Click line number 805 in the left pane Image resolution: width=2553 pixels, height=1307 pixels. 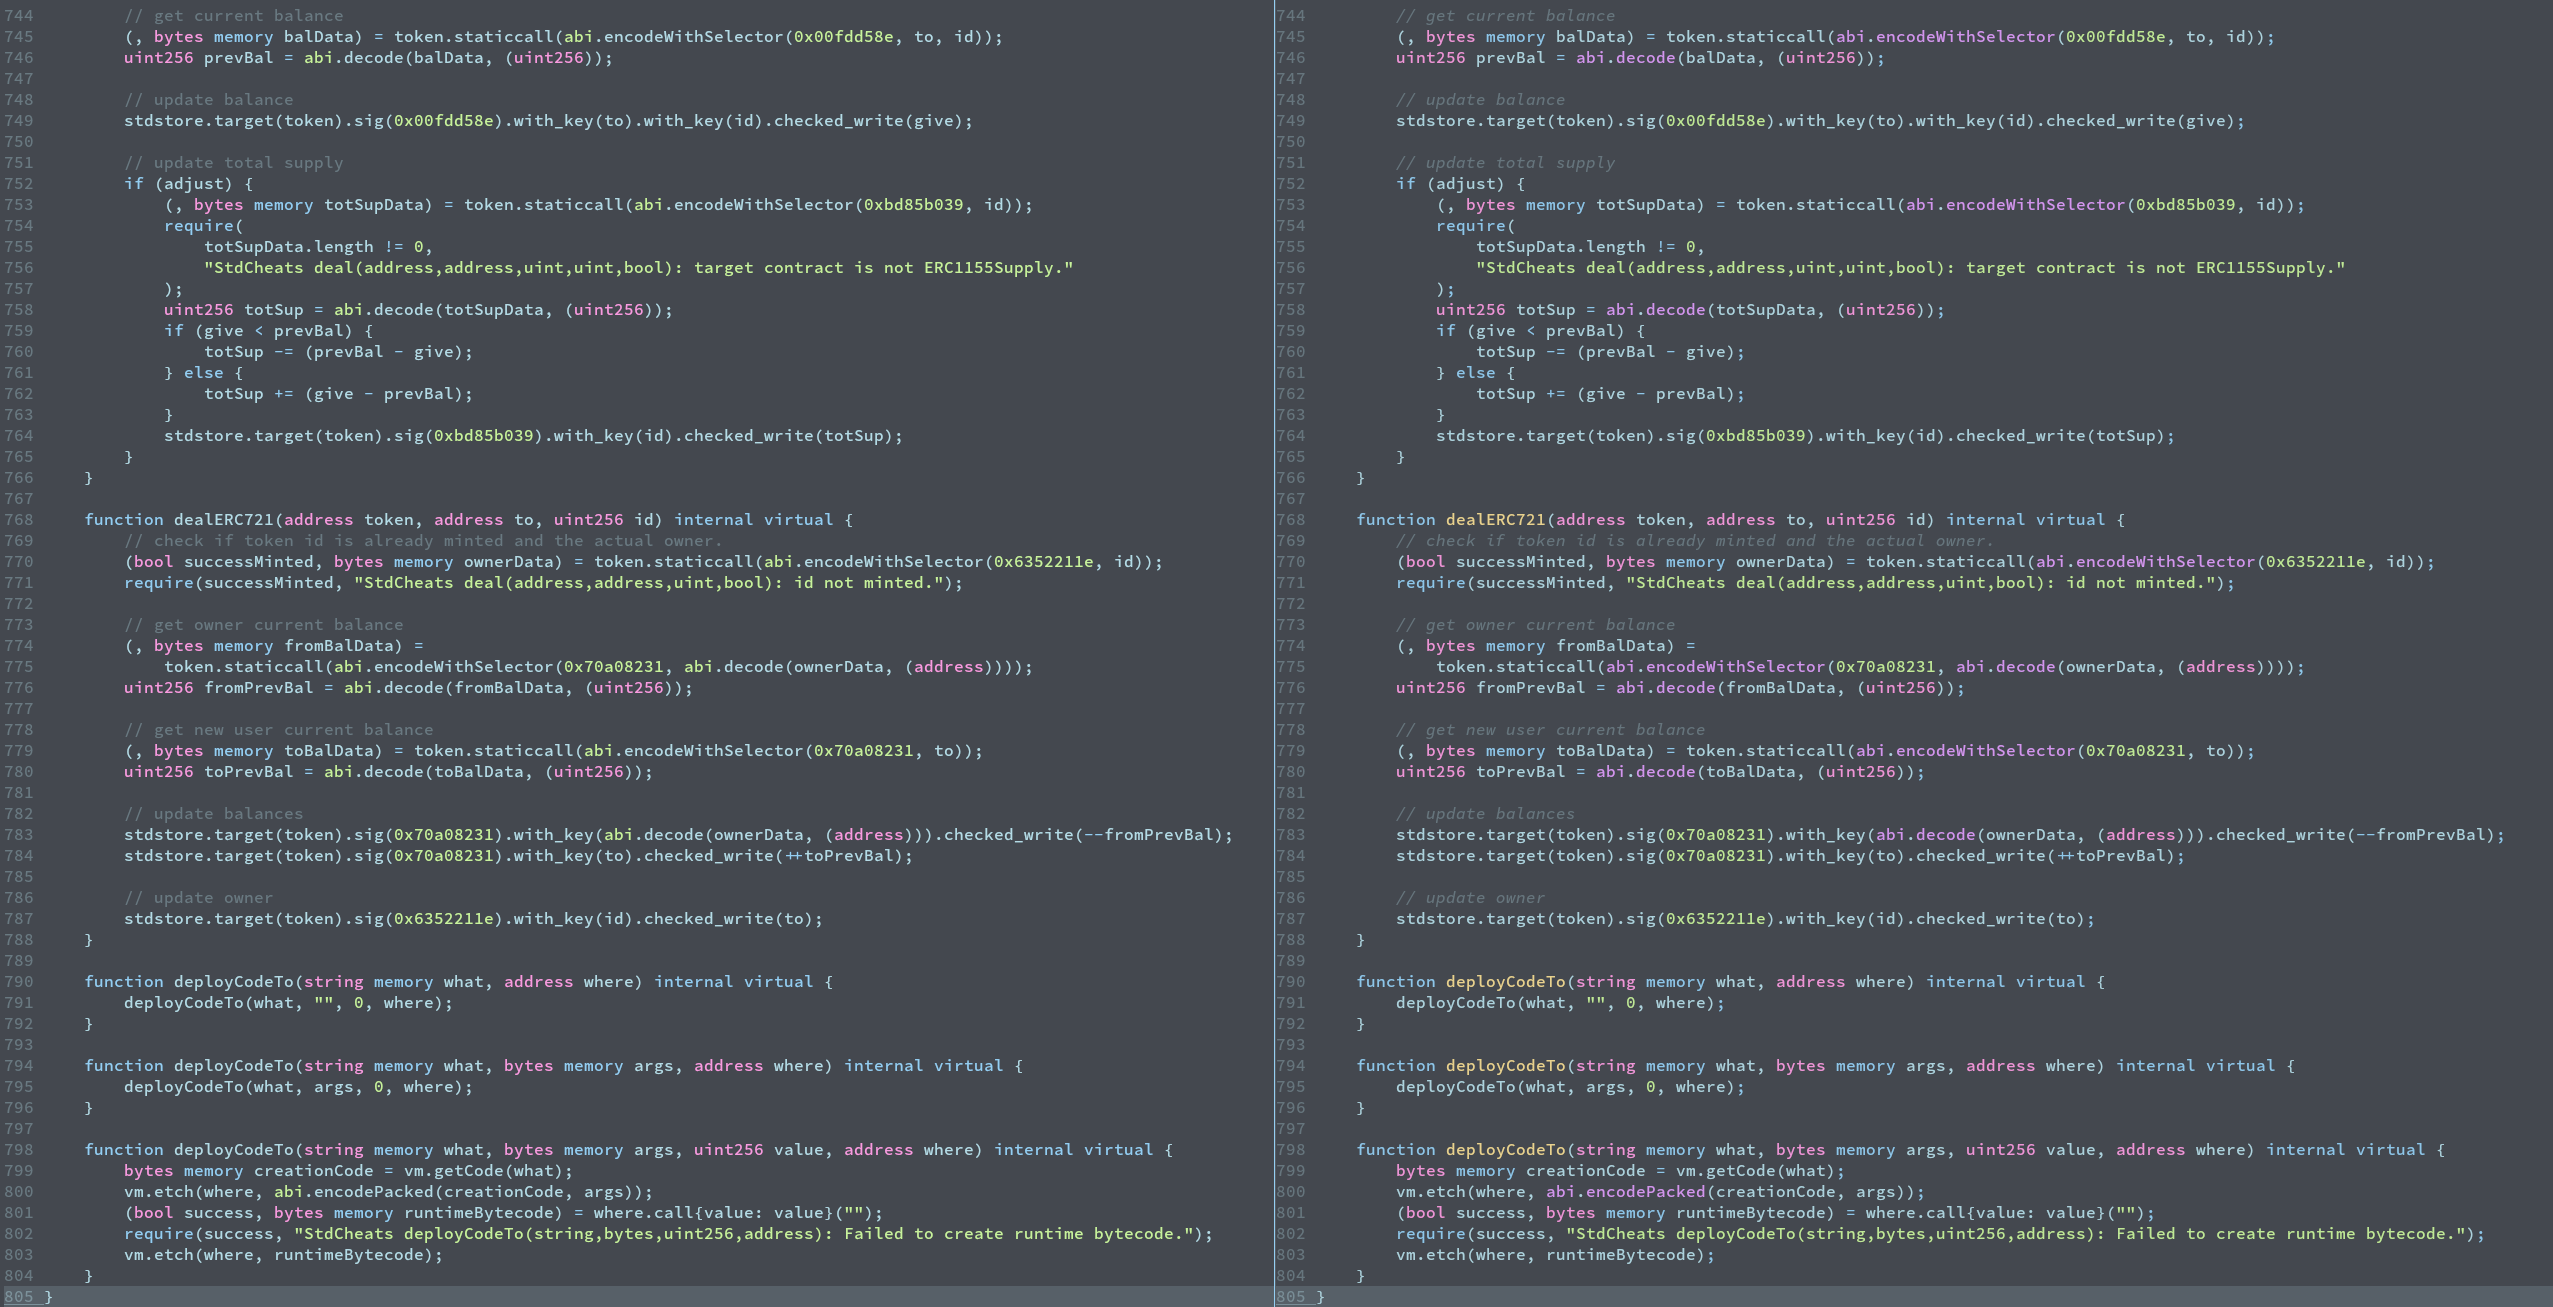pyautogui.click(x=18, y=1297)
